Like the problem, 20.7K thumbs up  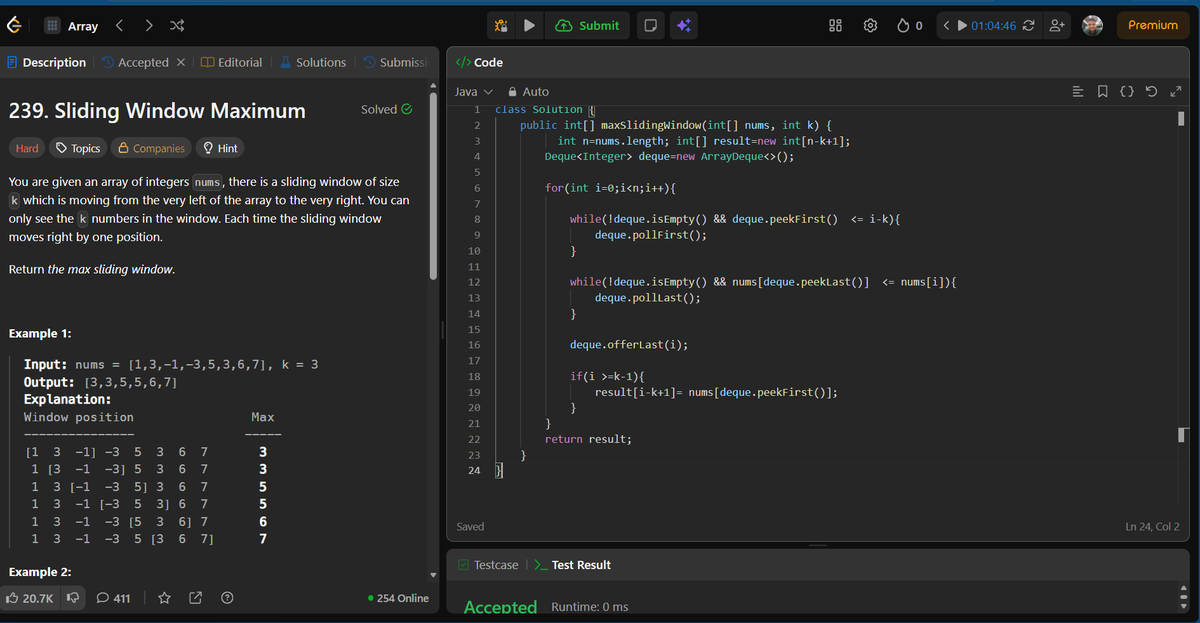[31, 598]
